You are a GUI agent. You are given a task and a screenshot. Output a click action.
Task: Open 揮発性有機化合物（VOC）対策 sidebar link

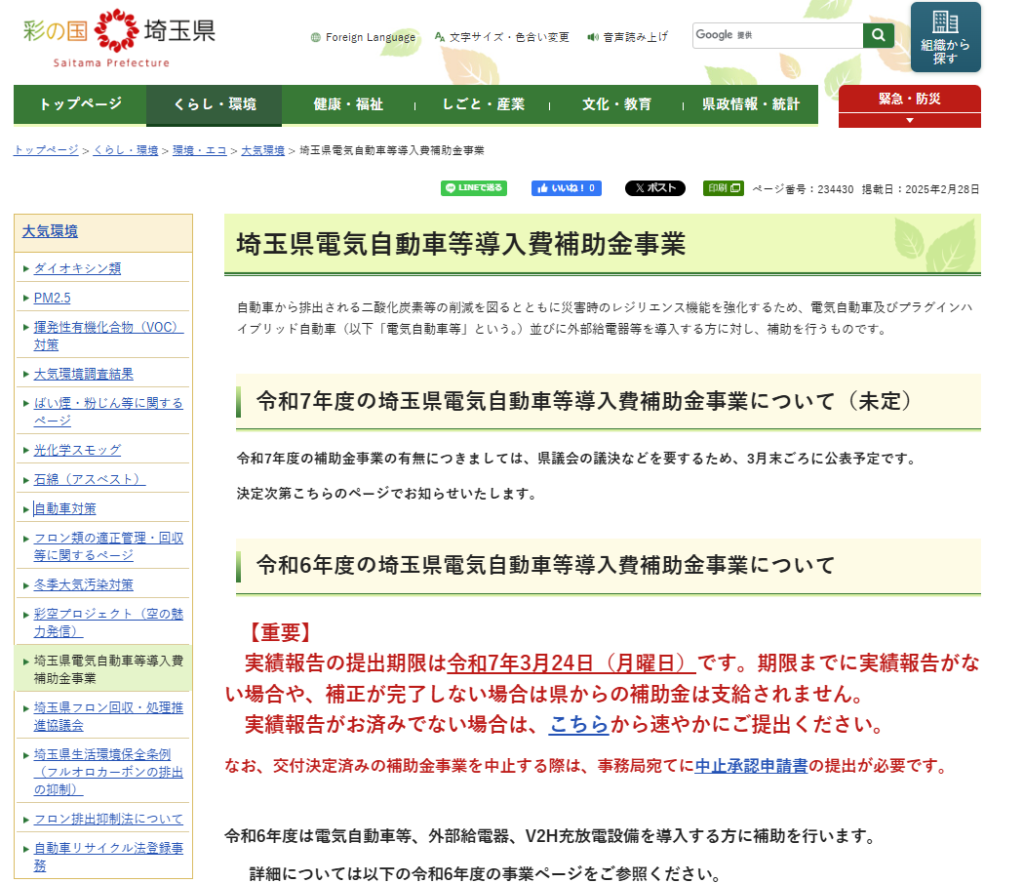click(x=108, y=336)
